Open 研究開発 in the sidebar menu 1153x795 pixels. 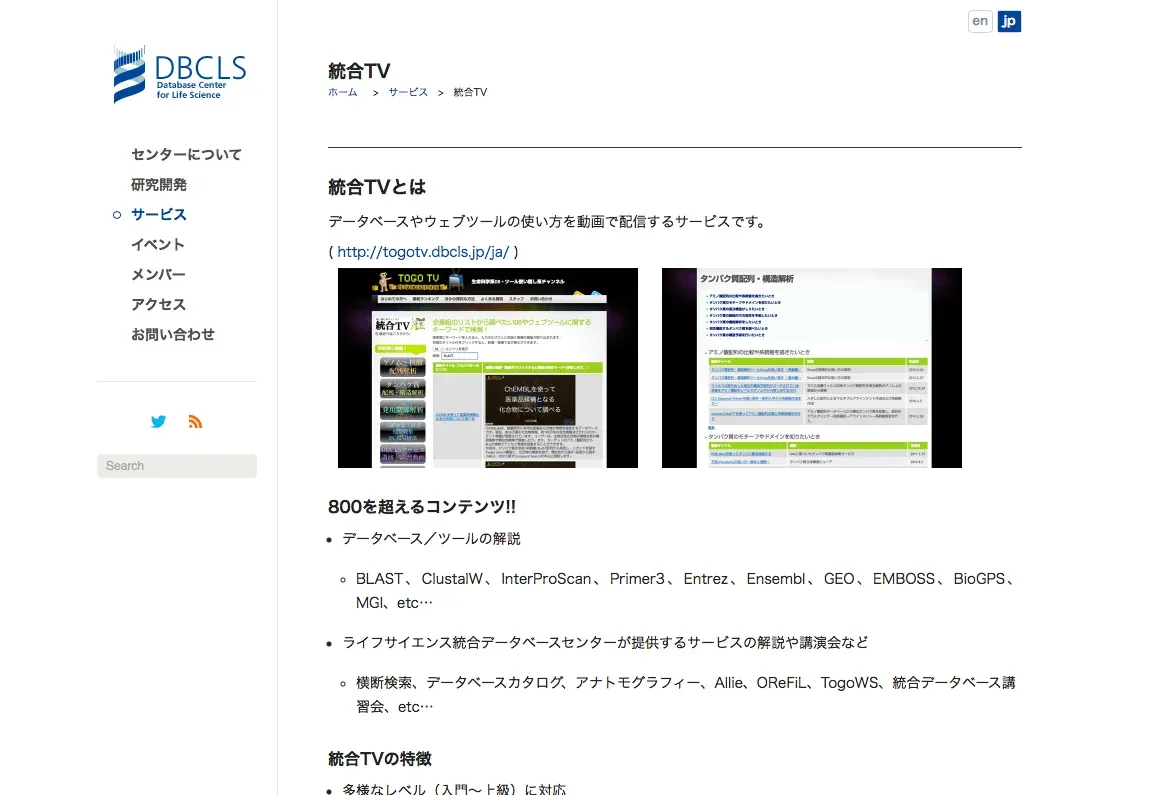[x=159, y=185]
